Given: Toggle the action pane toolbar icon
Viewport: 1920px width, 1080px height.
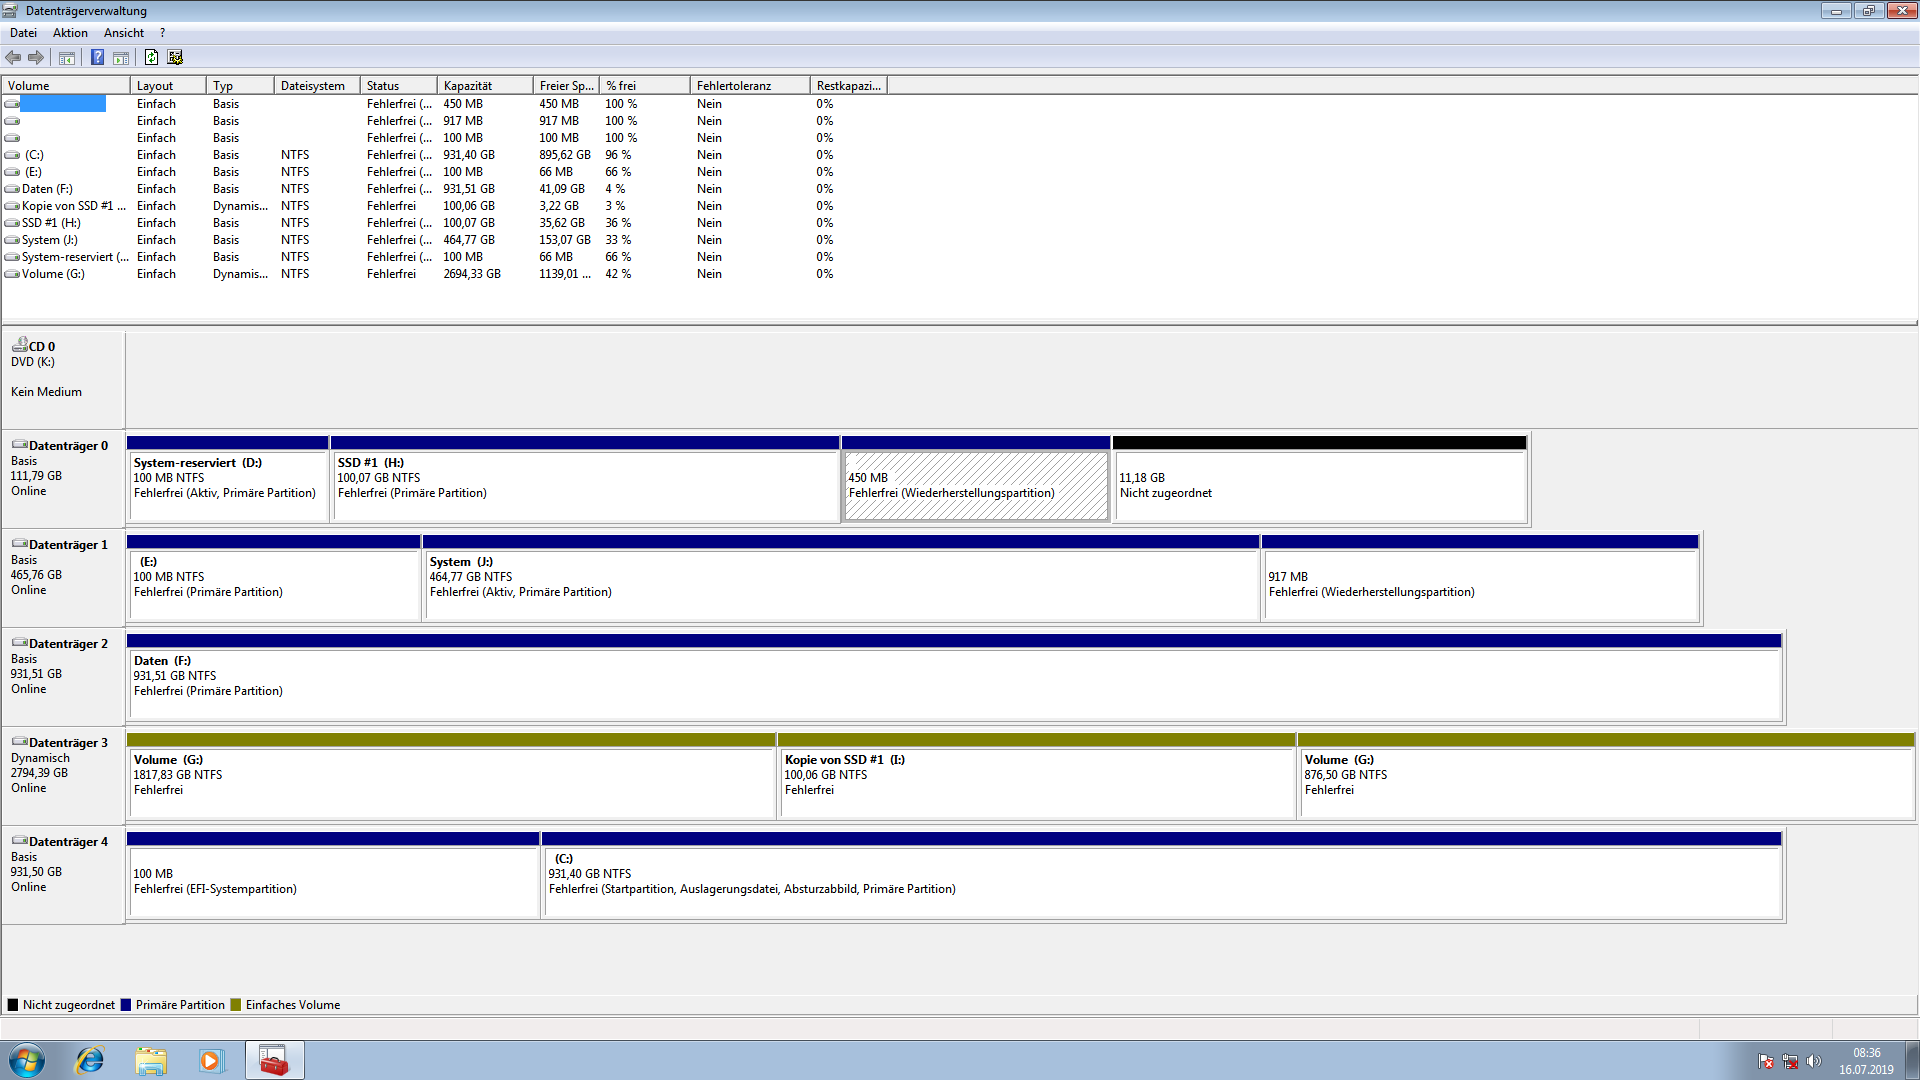Looking at the screenshot, I should point(121,57).
